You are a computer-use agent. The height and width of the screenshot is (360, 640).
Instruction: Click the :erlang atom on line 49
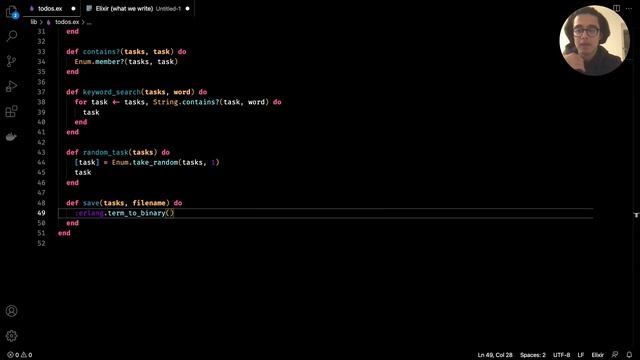tap(89, 213)
